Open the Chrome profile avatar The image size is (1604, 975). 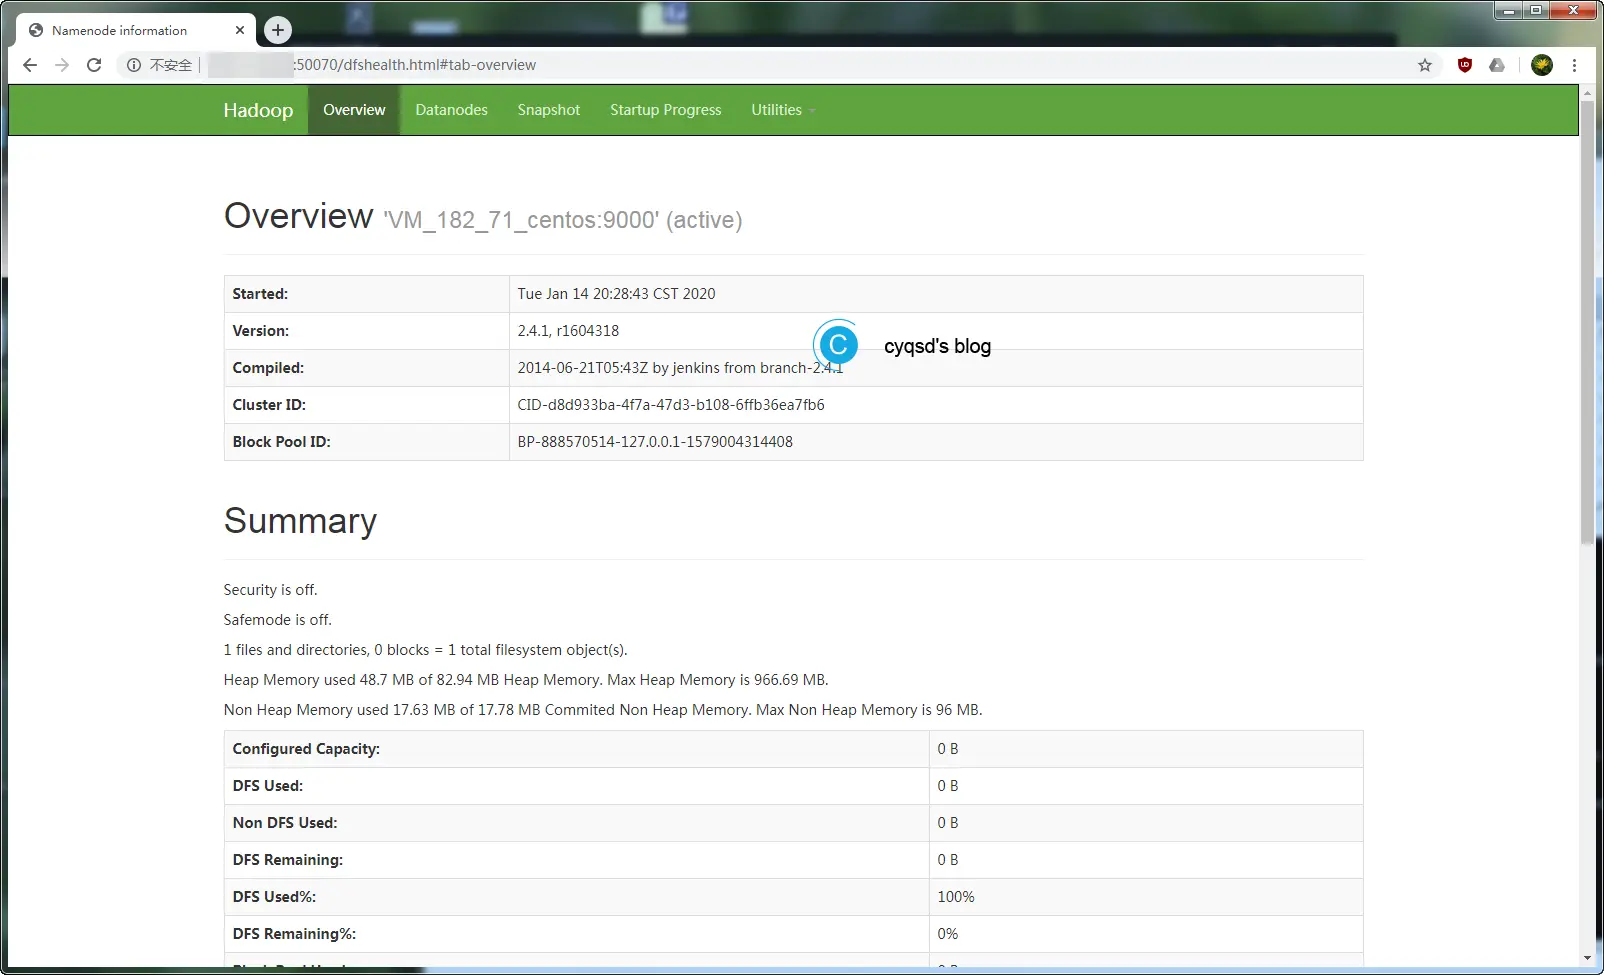tap(1542, 65)
